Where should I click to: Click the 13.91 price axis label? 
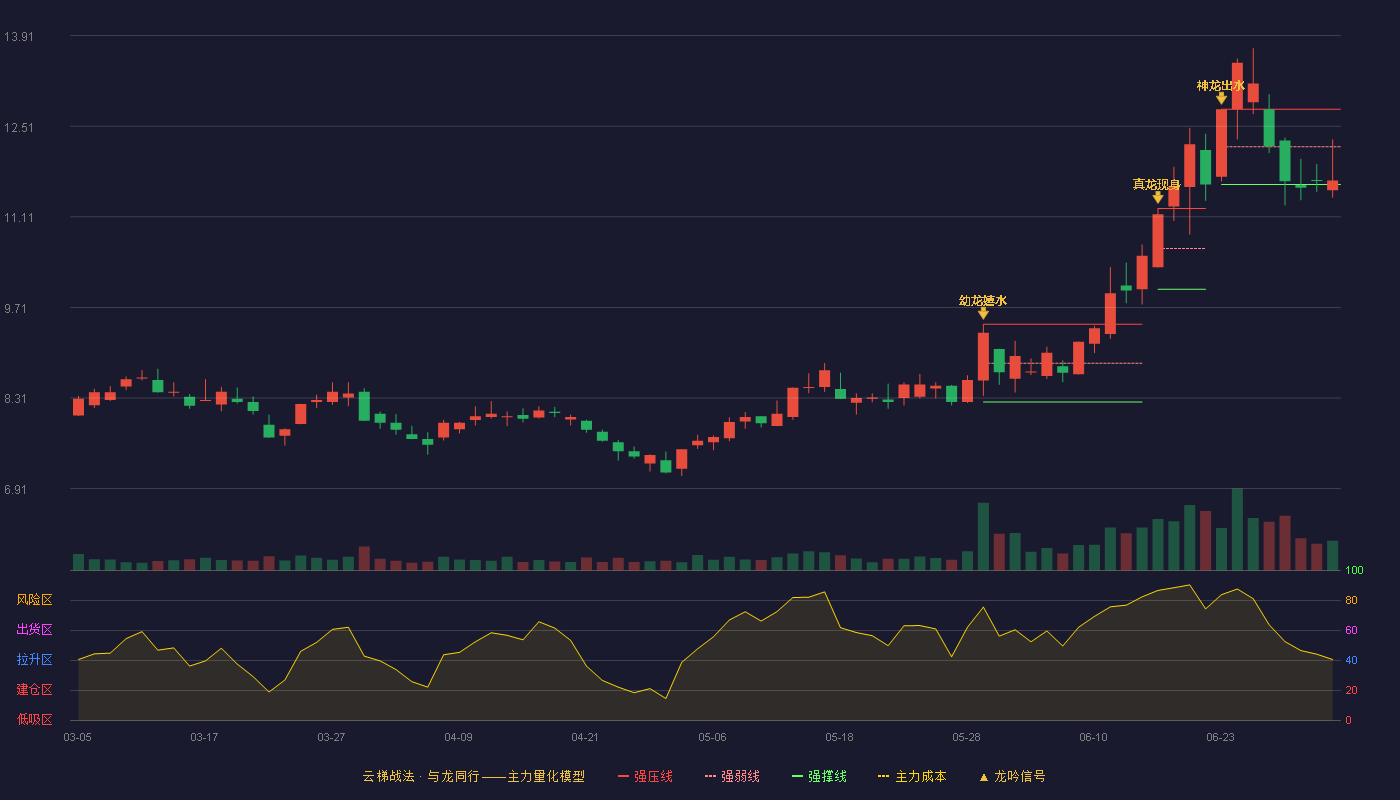tap(18, 37)
